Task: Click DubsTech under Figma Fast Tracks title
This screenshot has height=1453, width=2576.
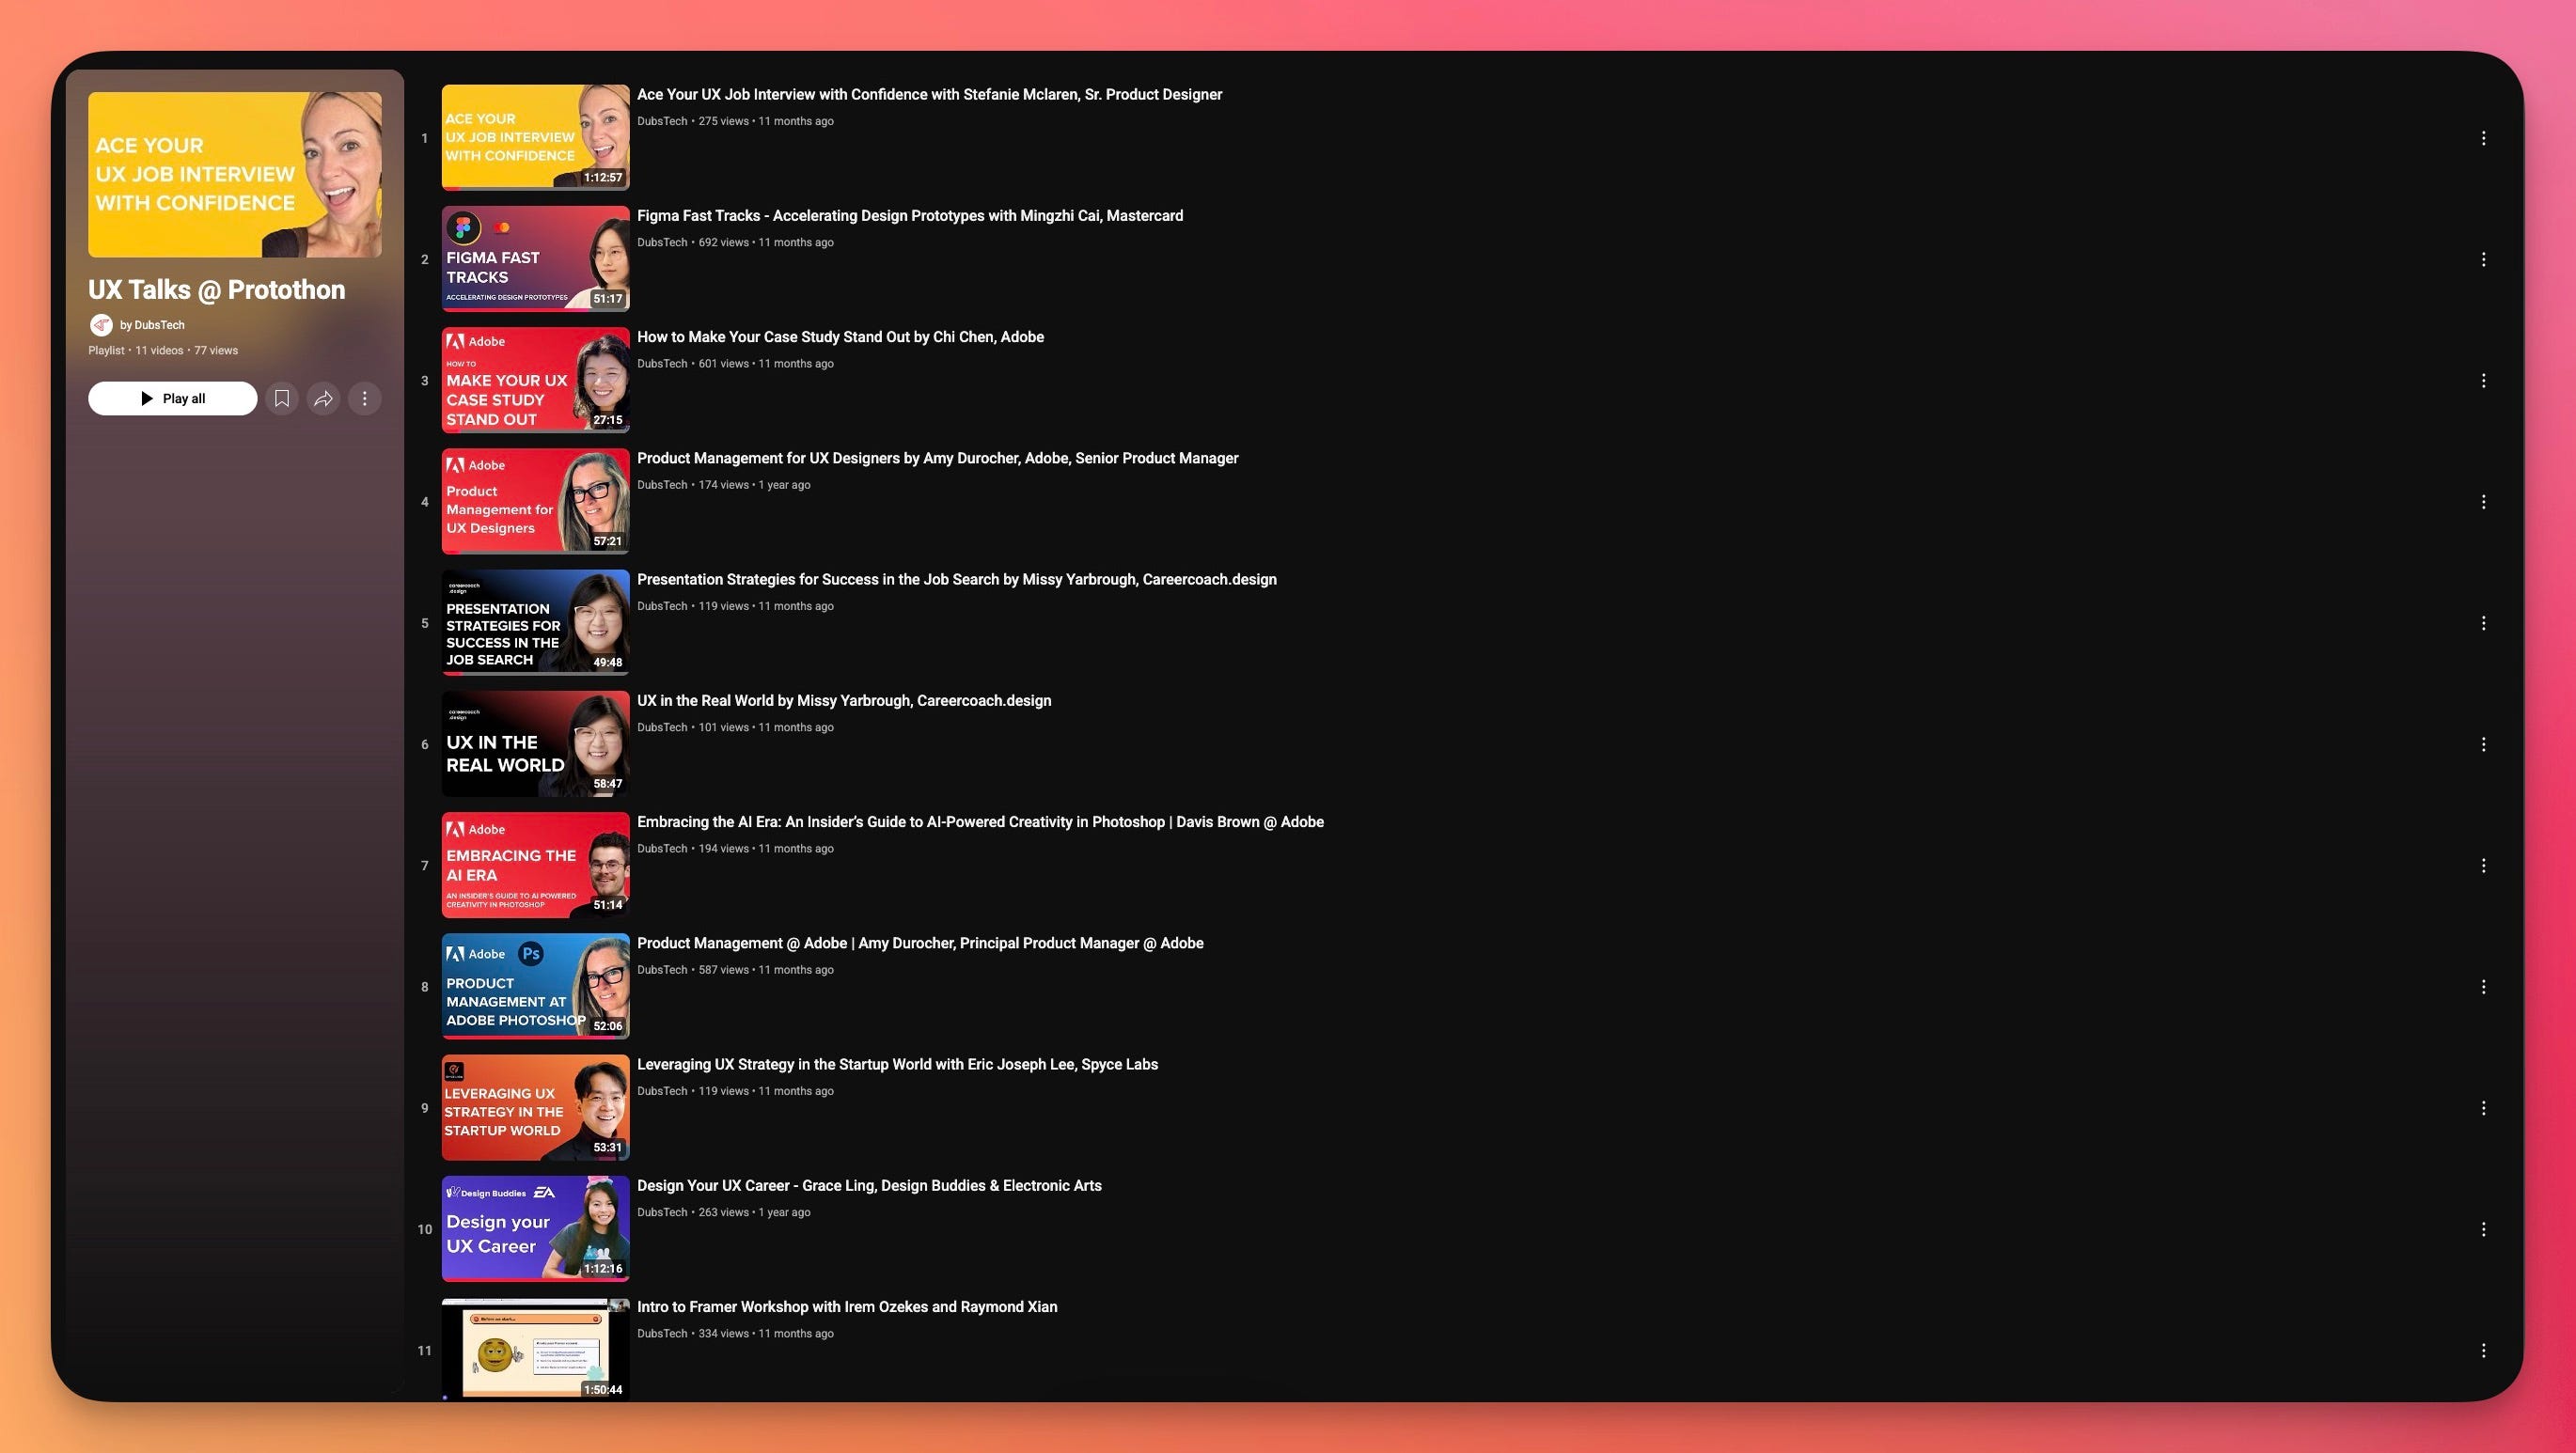Action: tap(662, 242)
